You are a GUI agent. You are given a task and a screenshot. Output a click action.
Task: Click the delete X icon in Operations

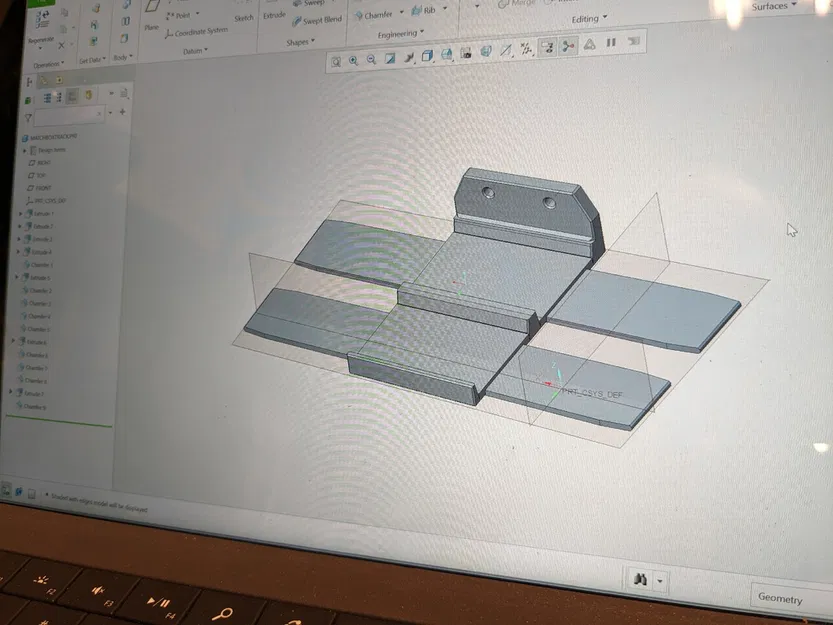pyautogui.click(x=61, y=46)
